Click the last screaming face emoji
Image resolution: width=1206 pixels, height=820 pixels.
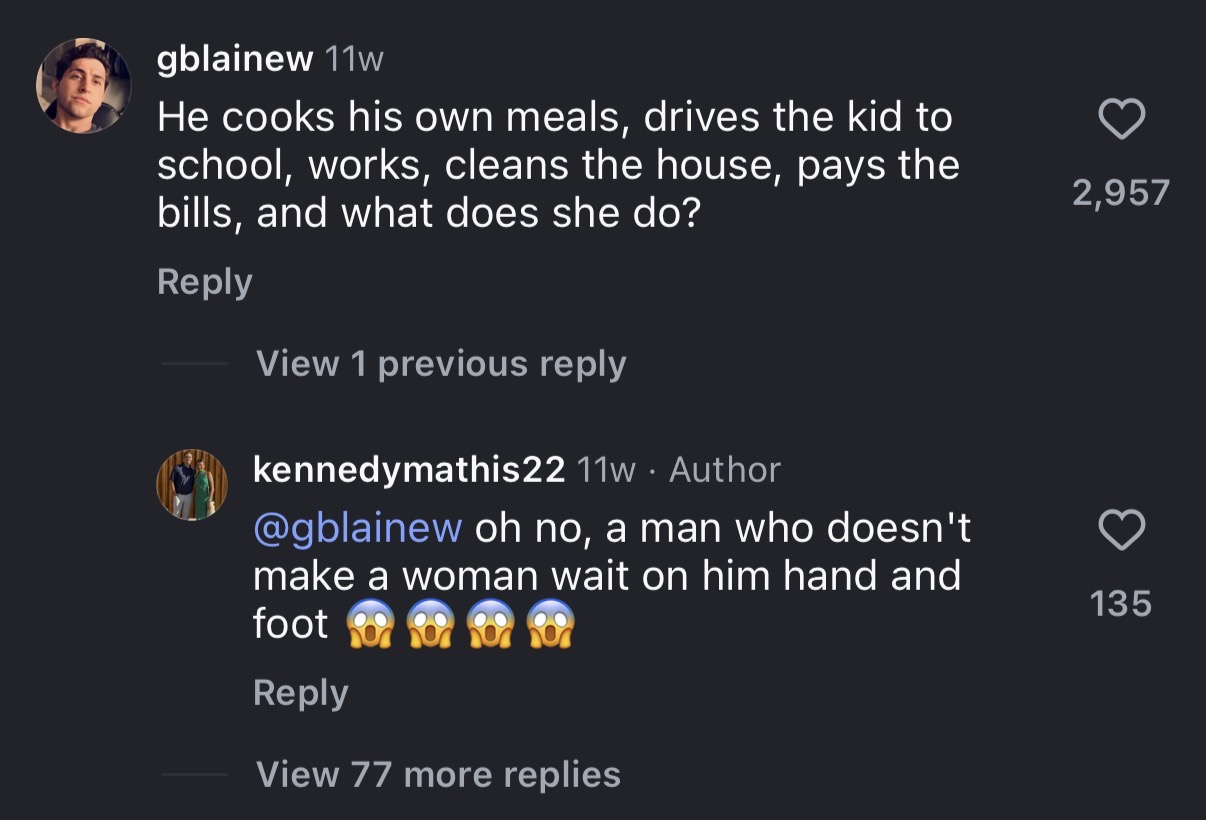coord(551,626)
